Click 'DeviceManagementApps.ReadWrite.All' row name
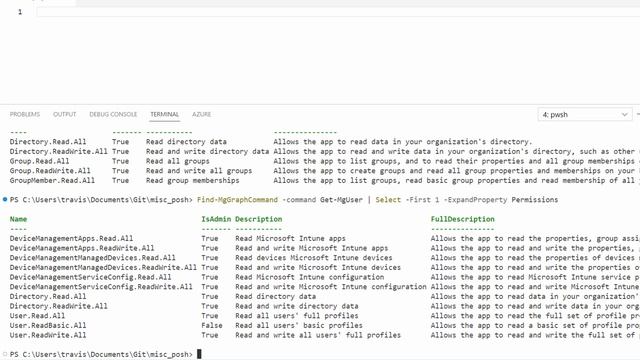The width and height of the screenshot is (640, 360). 82,248
